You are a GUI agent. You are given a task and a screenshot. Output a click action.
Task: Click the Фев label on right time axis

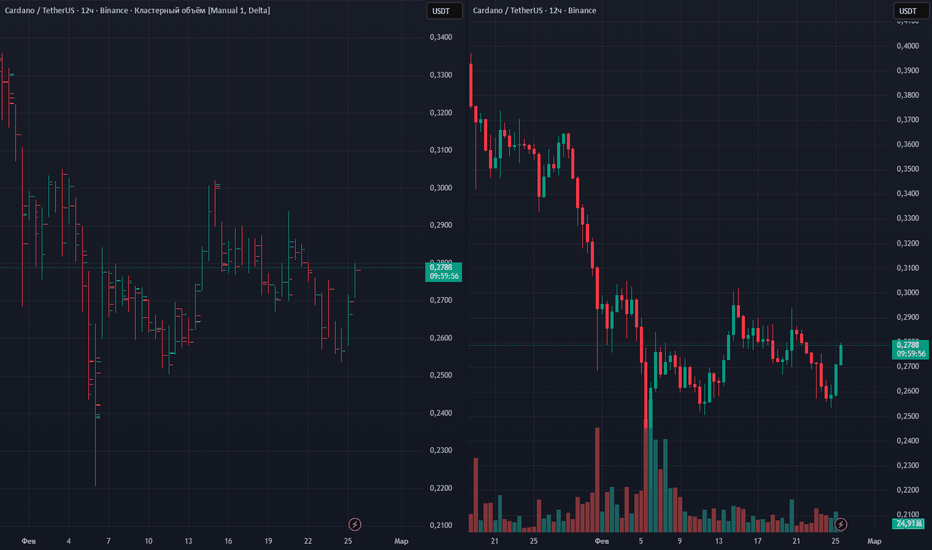tap(601, 541)
